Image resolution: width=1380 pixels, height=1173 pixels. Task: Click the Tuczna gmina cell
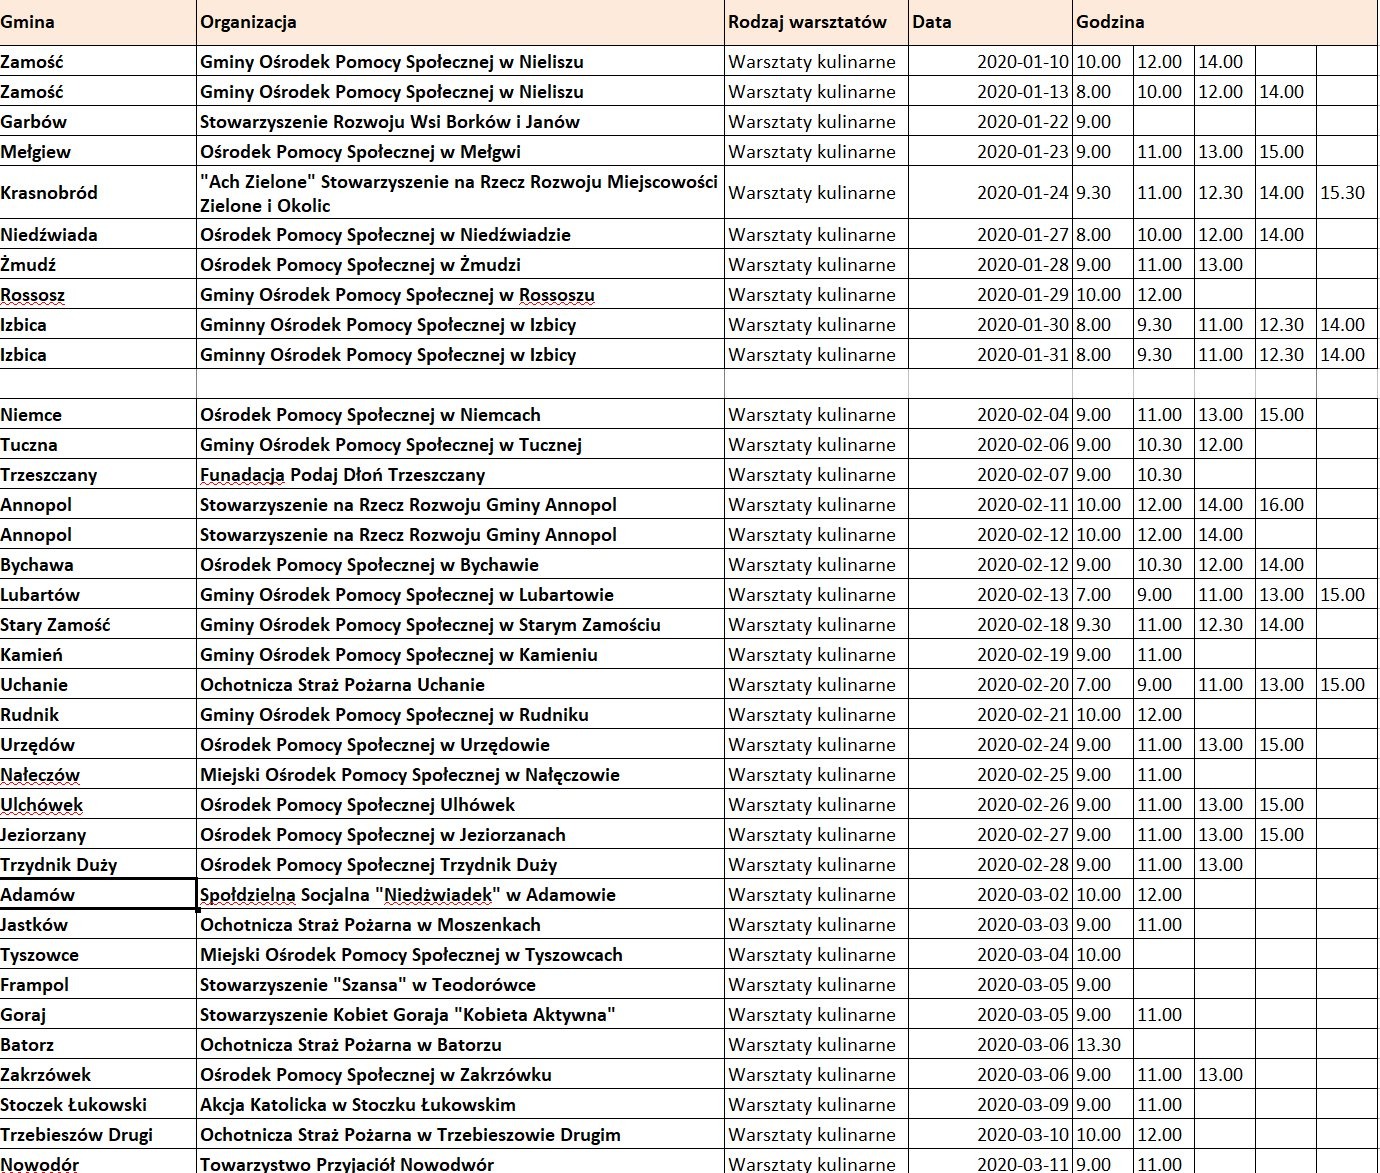(98, 445)
